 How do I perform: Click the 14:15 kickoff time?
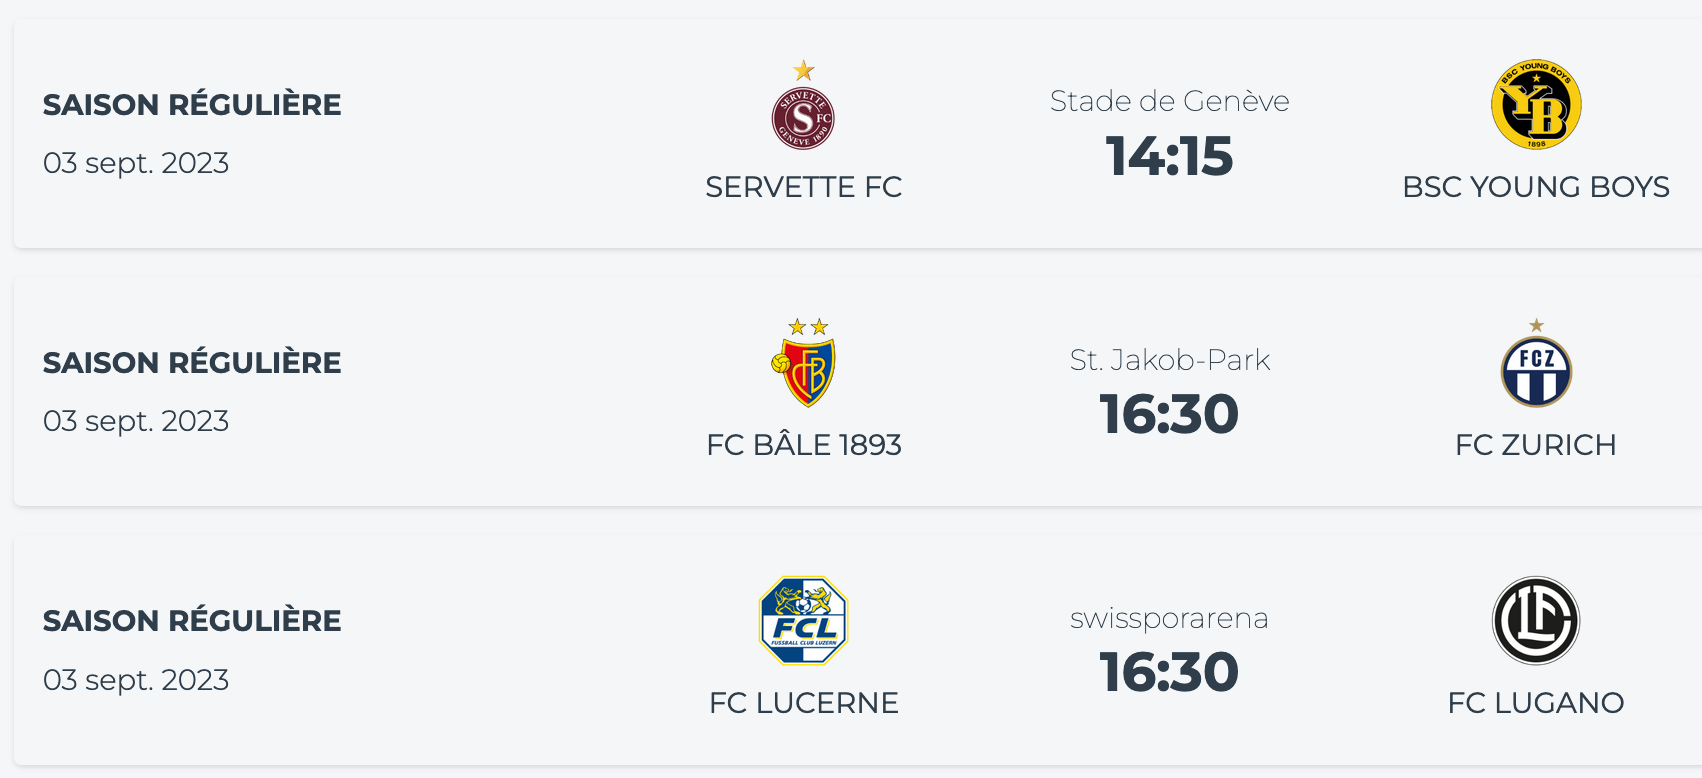pos(1169,157)
